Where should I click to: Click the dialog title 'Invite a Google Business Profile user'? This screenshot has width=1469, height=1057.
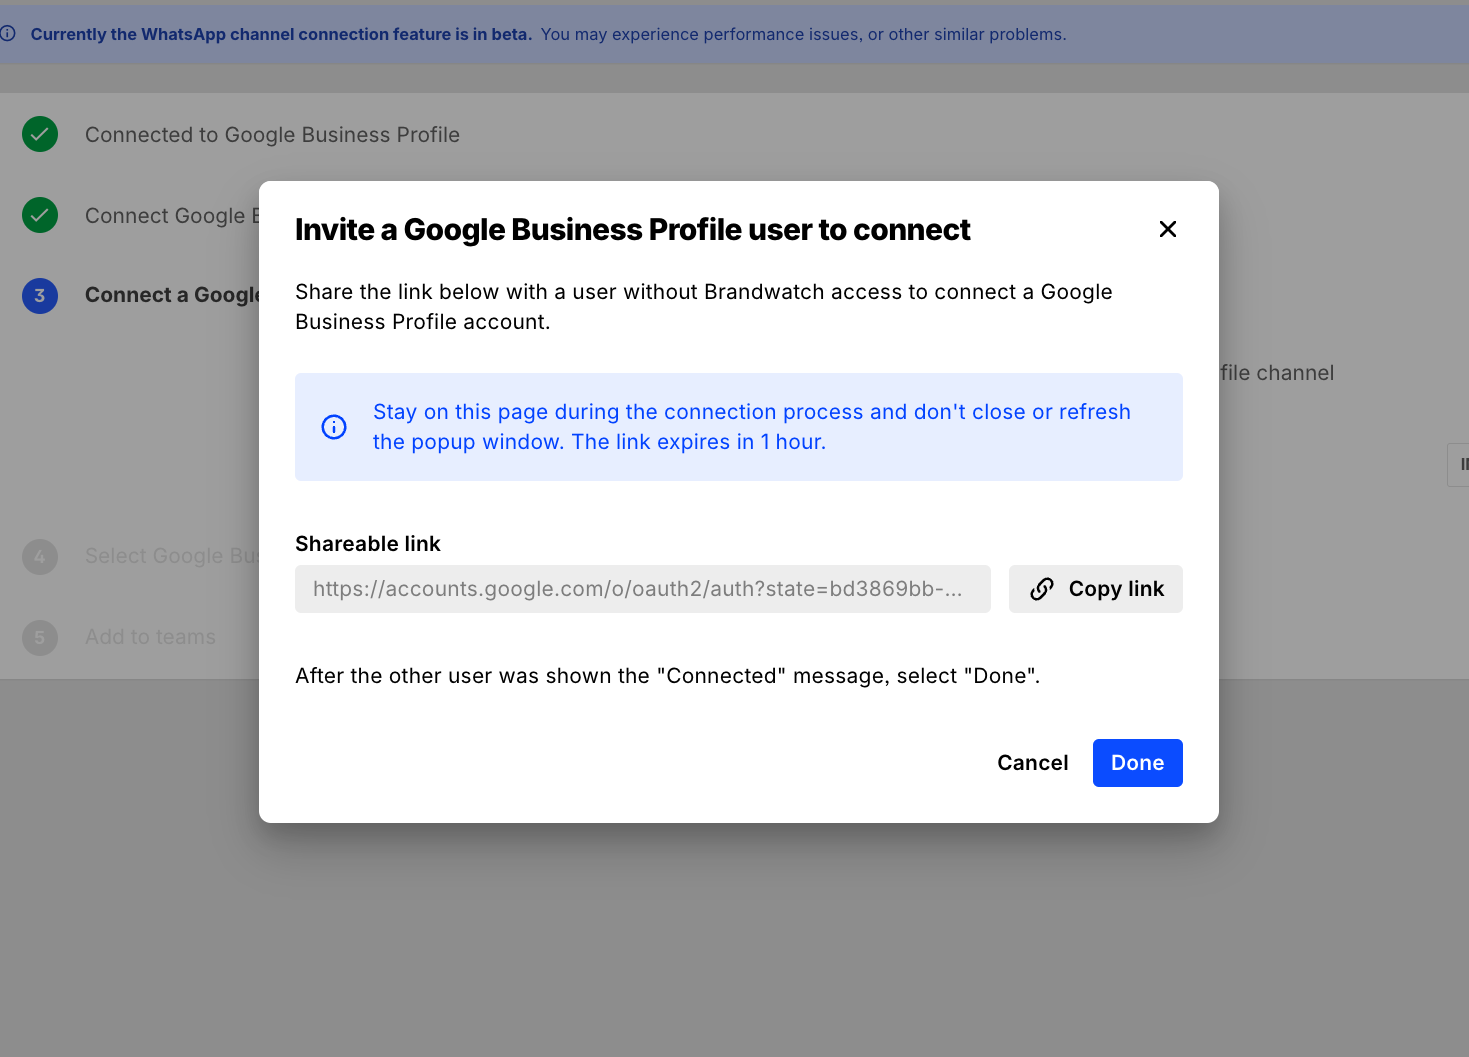click(x=632, y=230)
